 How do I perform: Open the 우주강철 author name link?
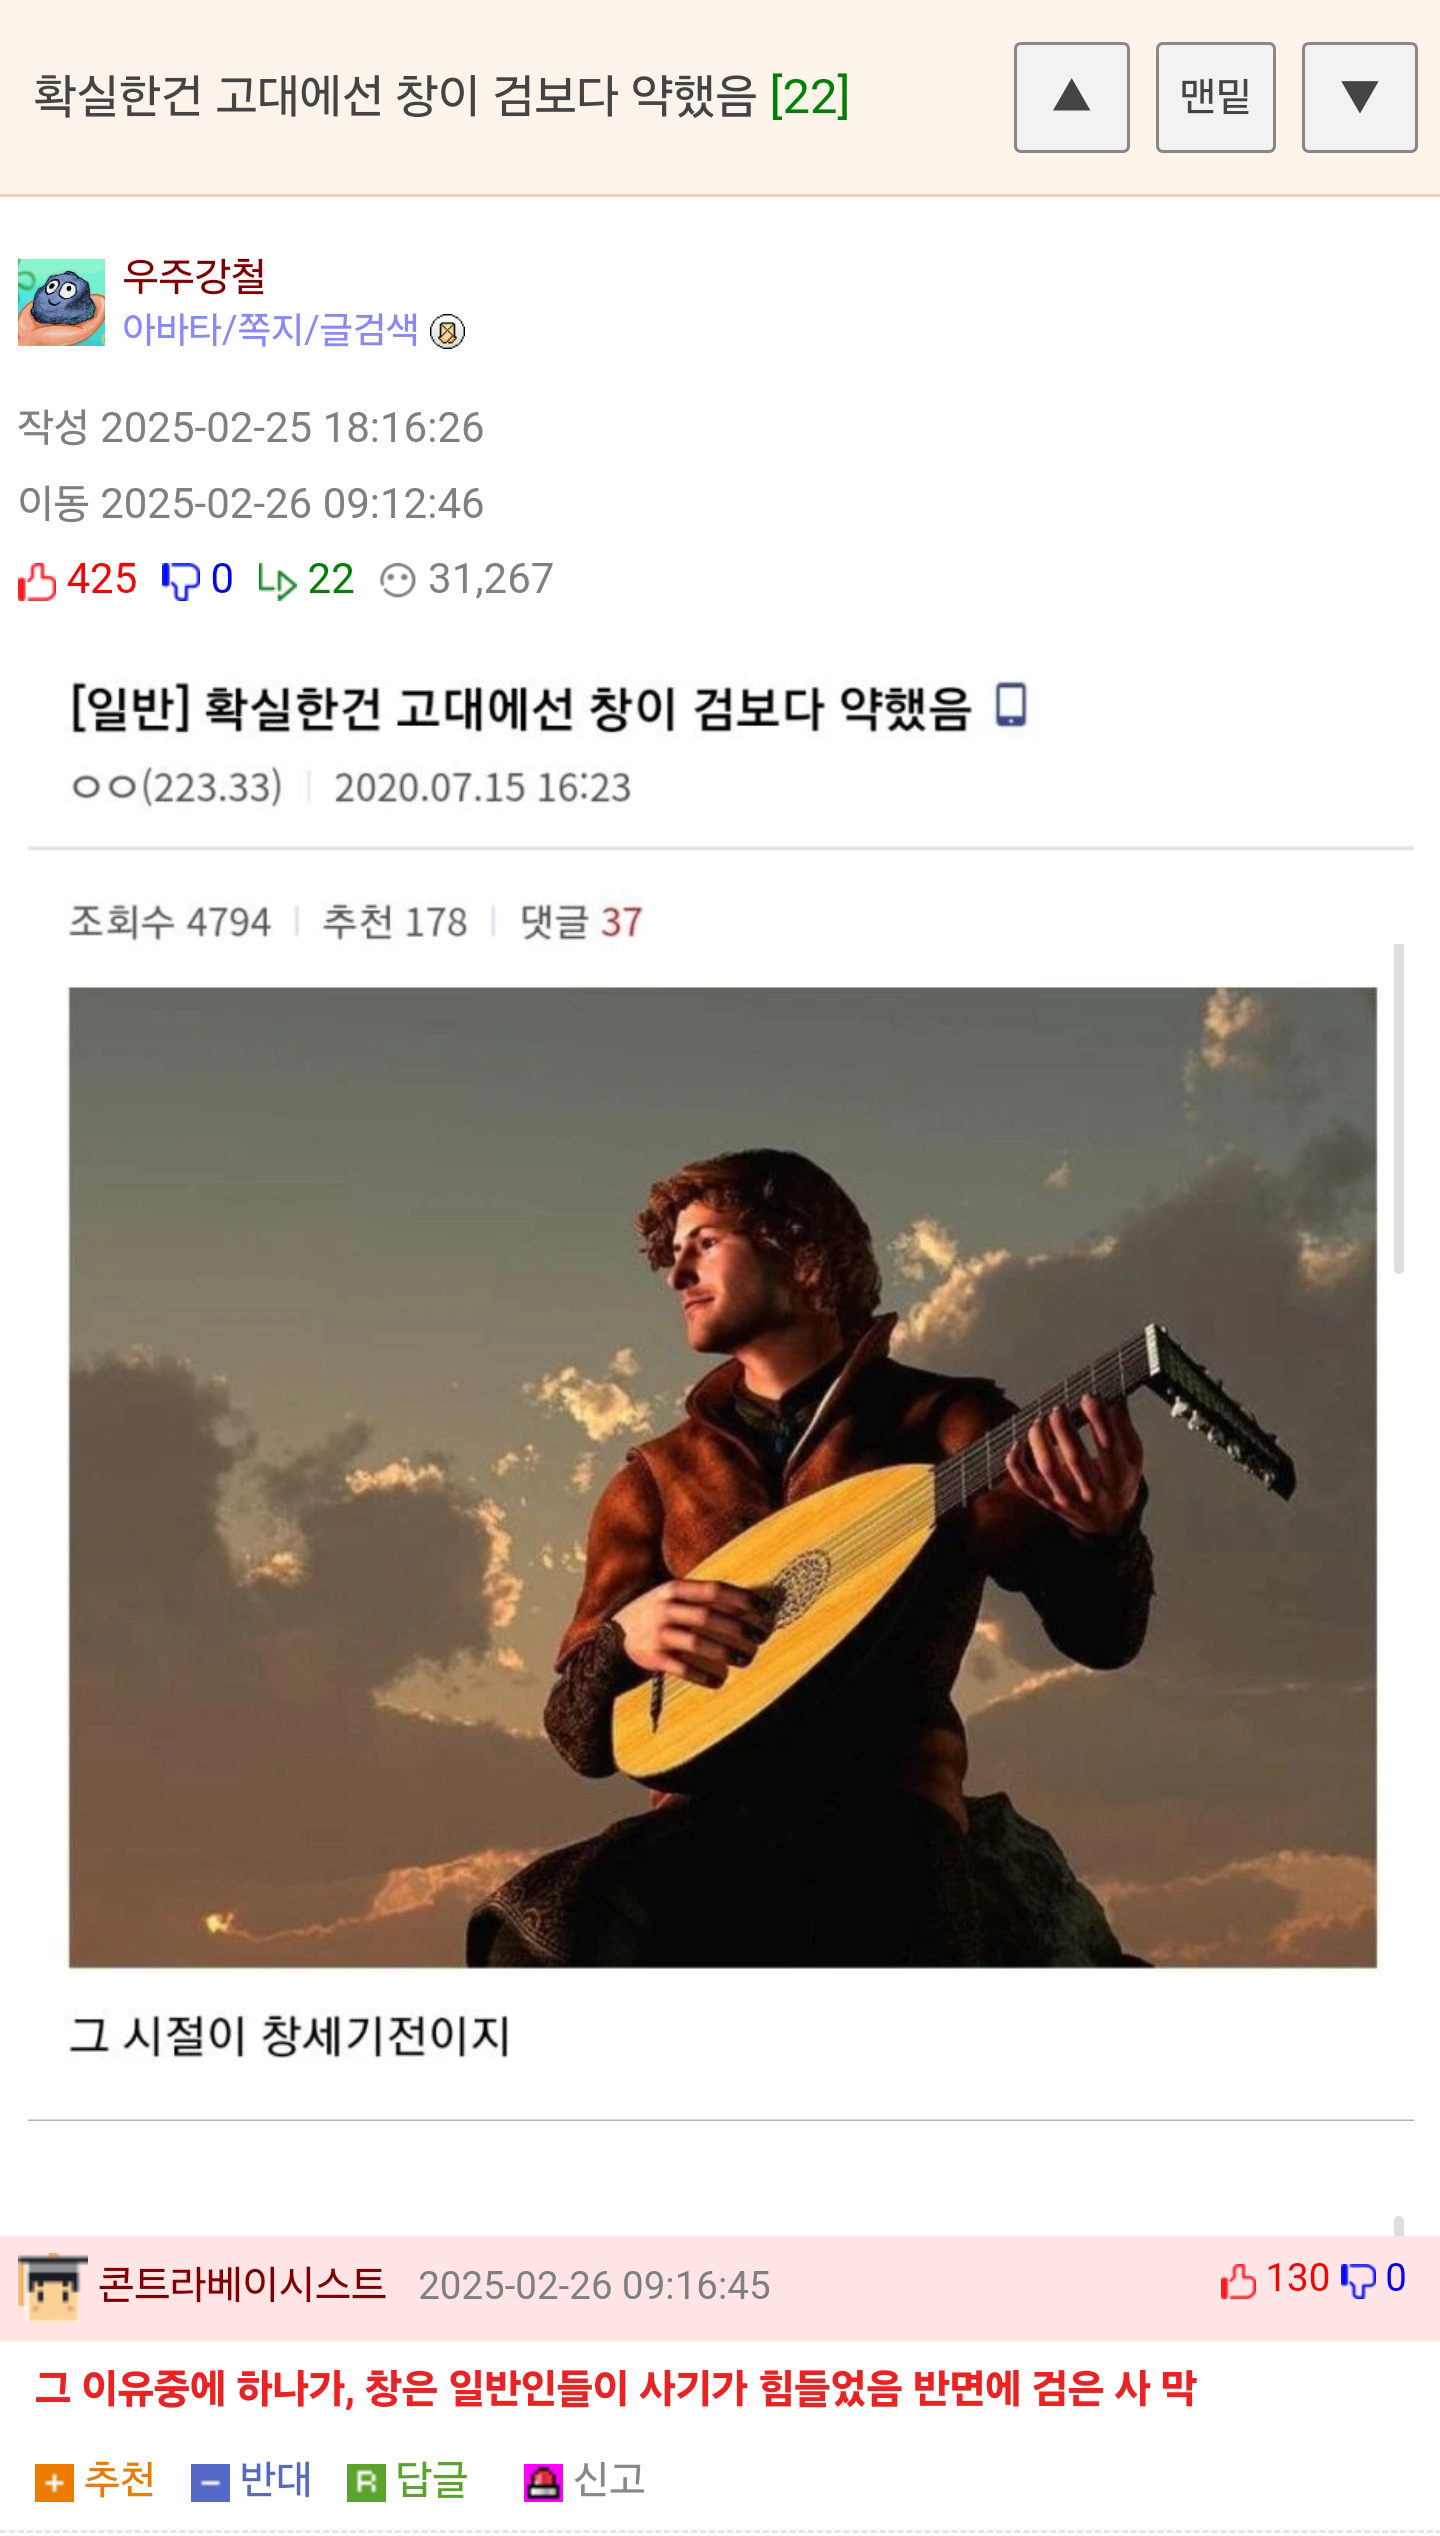(194, 276)
